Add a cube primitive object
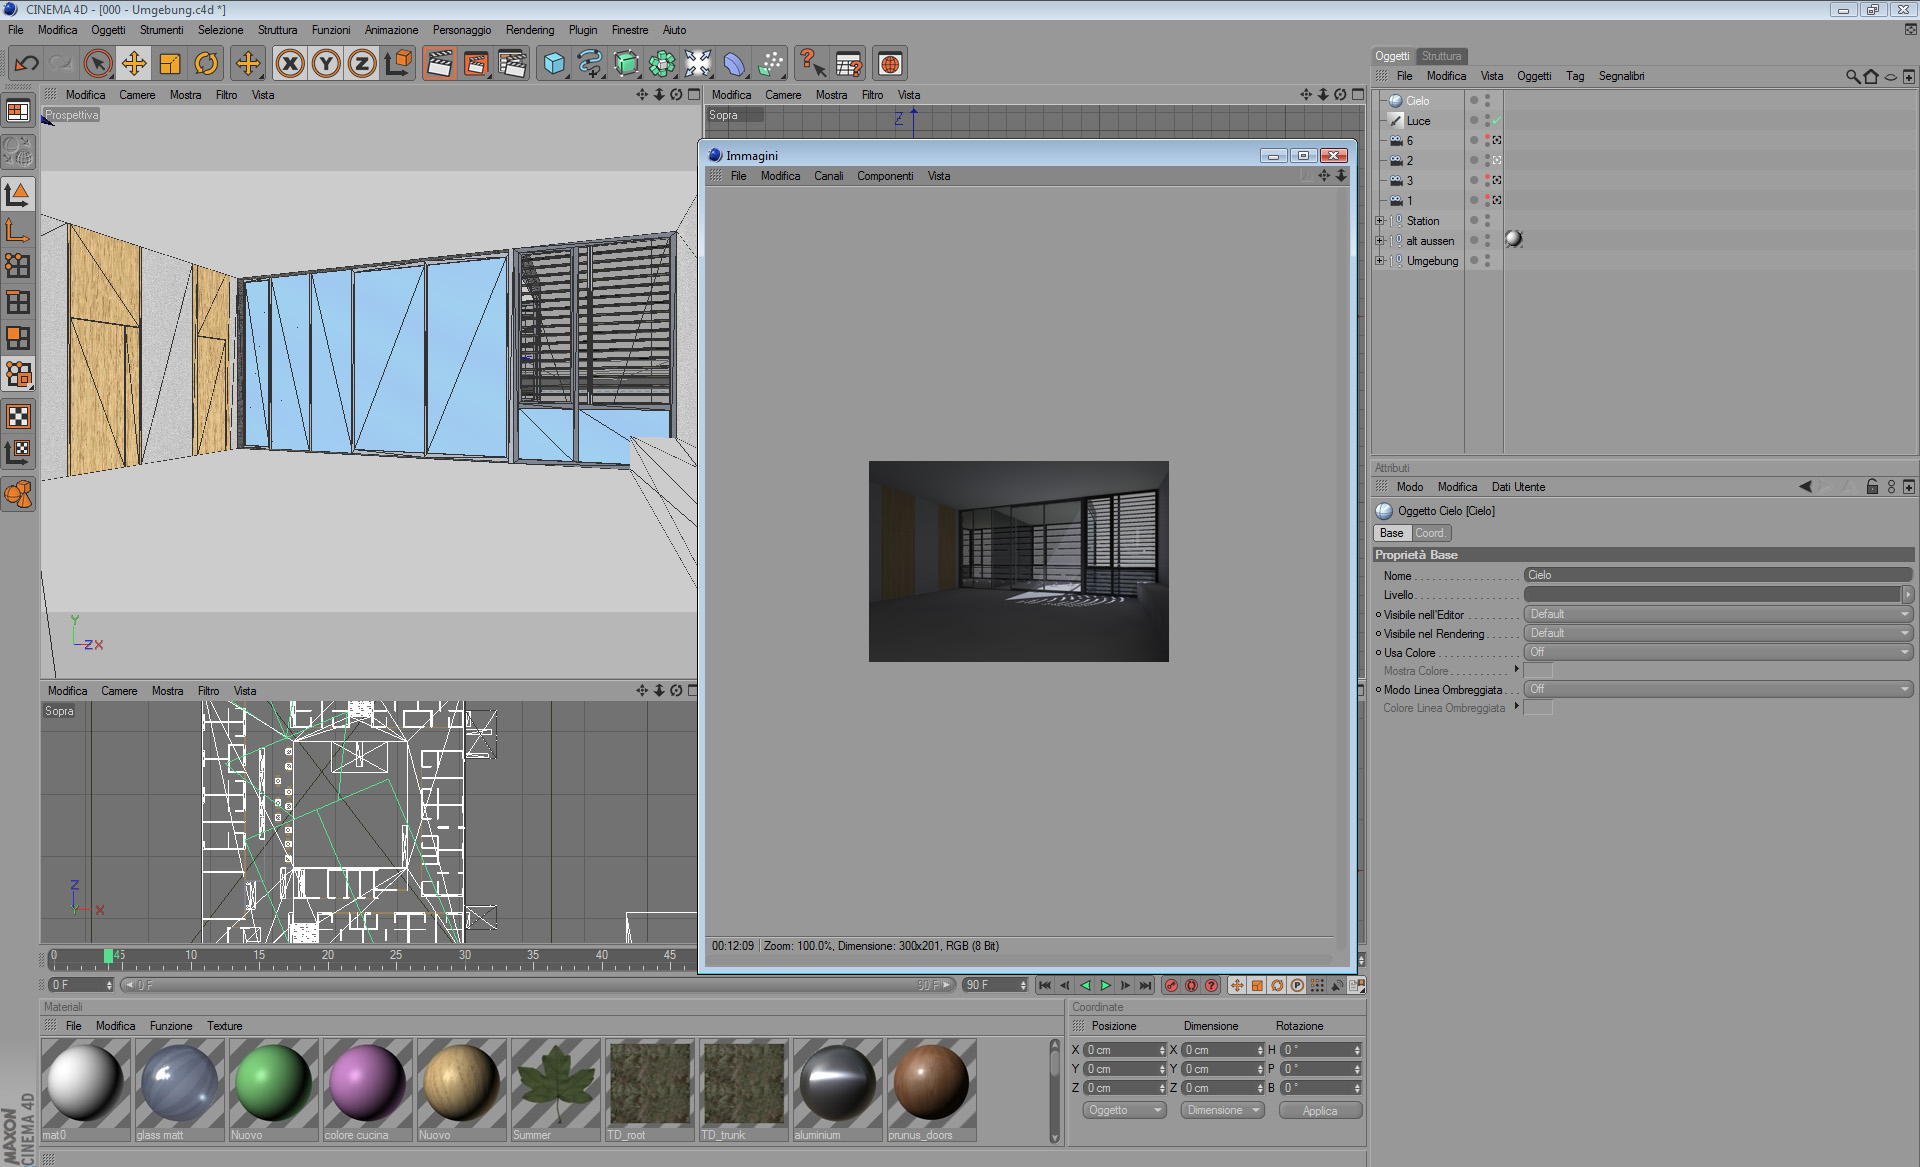This screenshot has height=1167, width=1920. pyautogui.click(x=554, y=64)
